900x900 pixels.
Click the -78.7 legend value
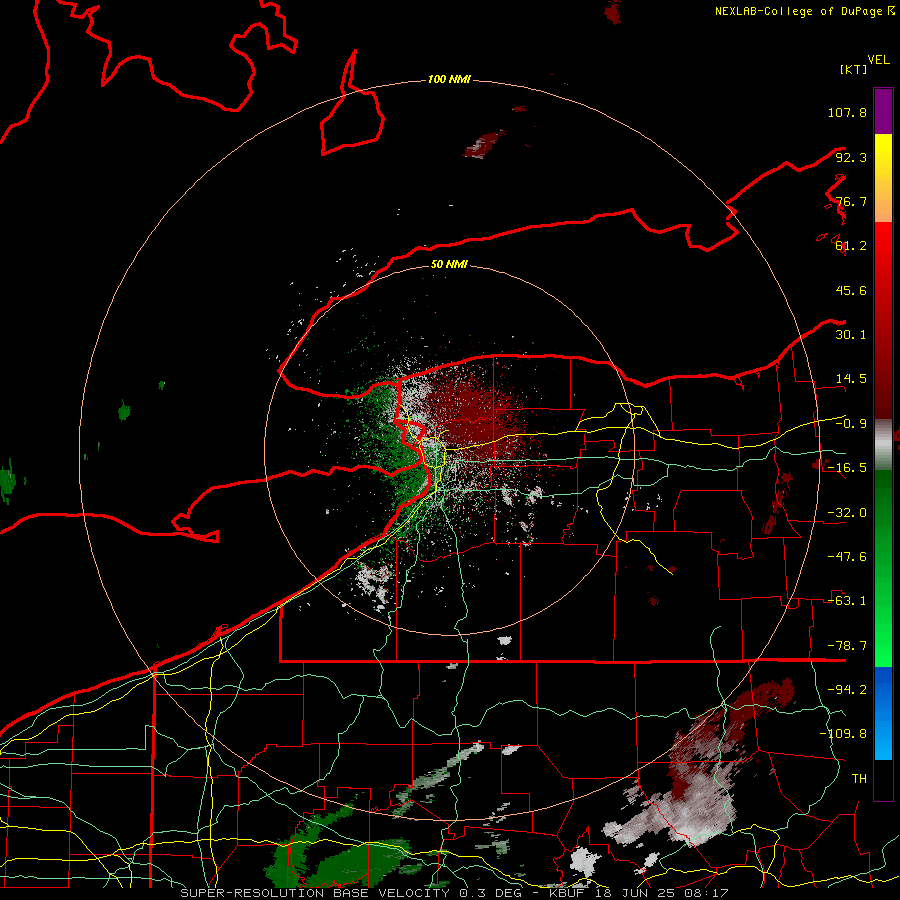[847, 646]
